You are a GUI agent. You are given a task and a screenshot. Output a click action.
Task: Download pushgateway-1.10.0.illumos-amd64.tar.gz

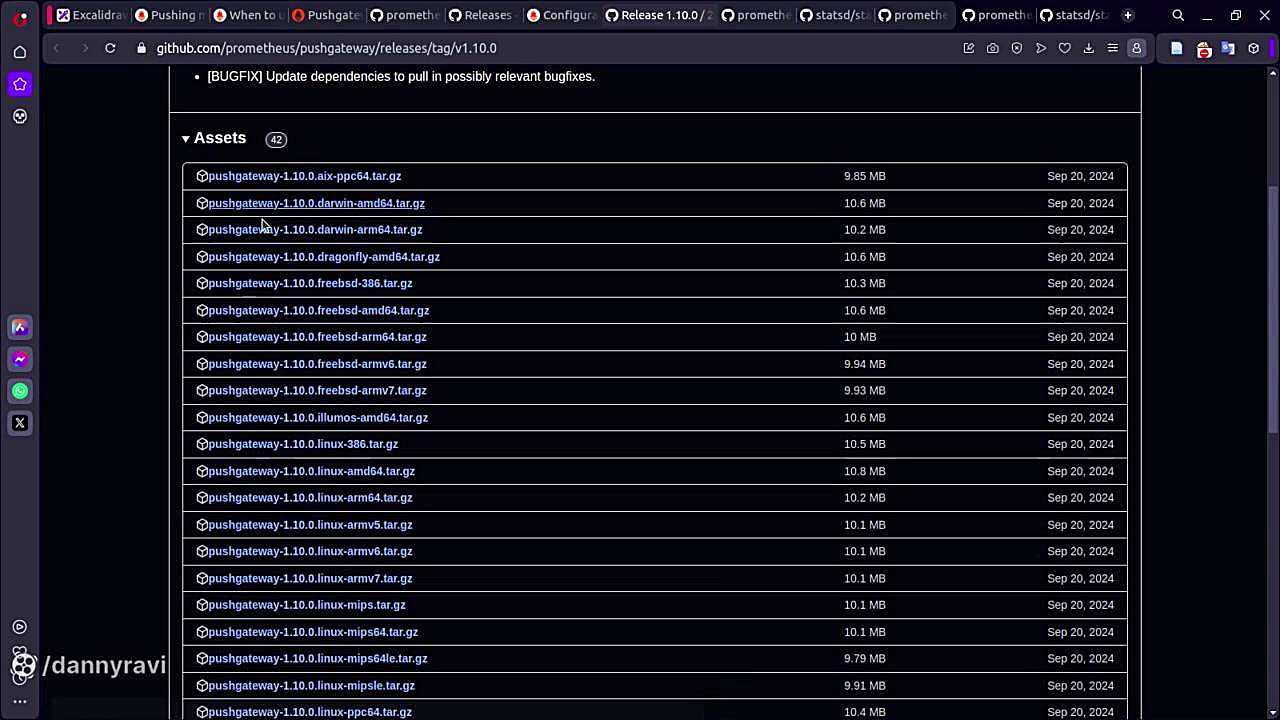pyautogui.click(x=318, y=417)
